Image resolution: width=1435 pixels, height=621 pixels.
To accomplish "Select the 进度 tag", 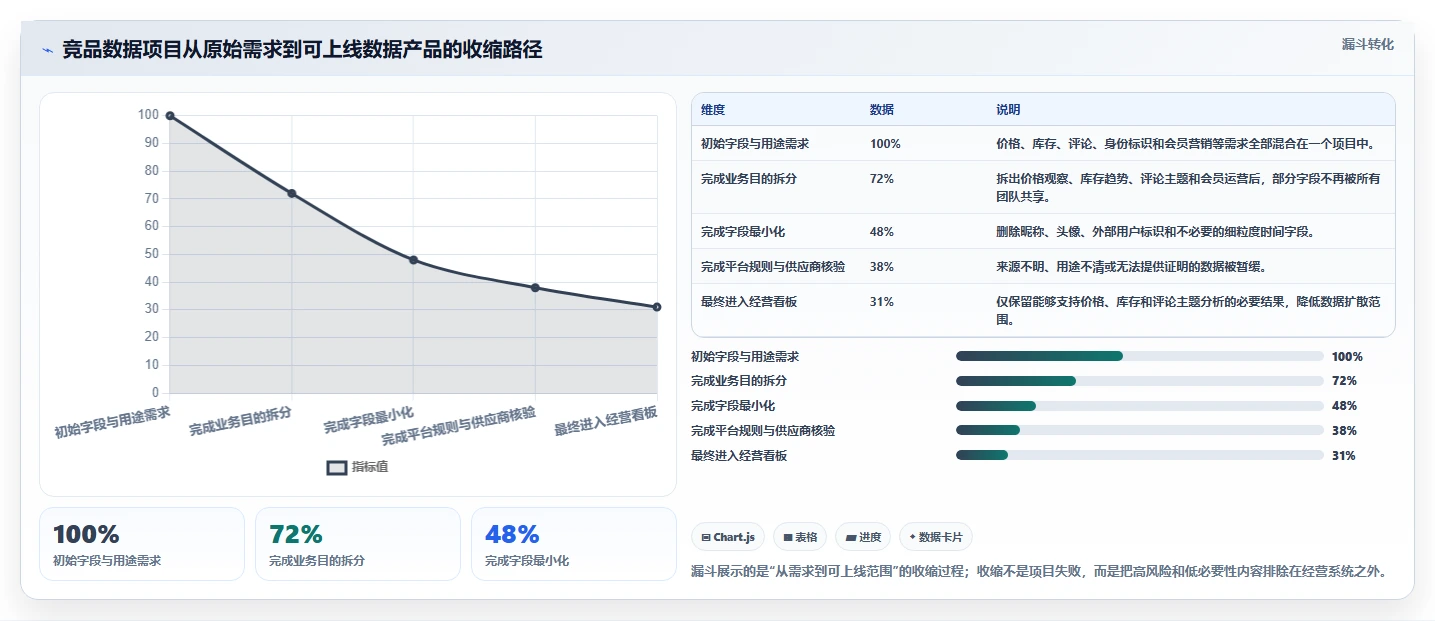I will tap(863, 537).
